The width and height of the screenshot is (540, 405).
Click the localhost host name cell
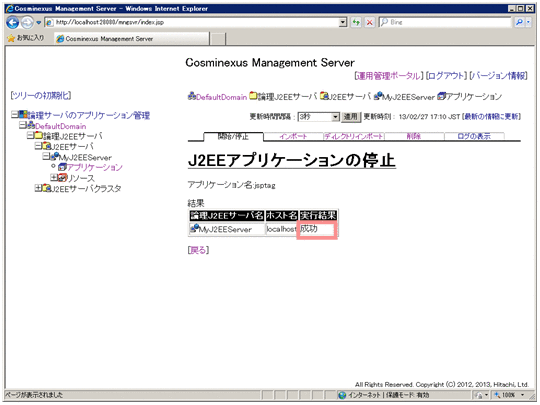pyautogui.click(x=281, y=229)
